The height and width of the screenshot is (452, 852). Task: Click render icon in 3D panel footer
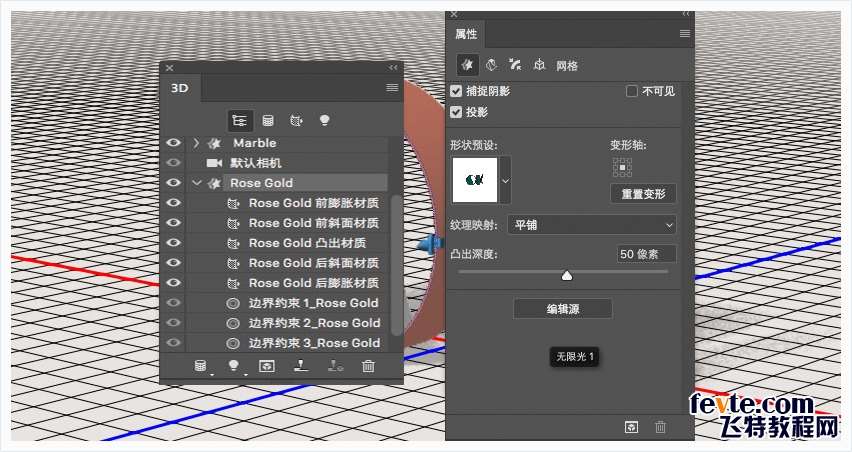tap(267, 366)
